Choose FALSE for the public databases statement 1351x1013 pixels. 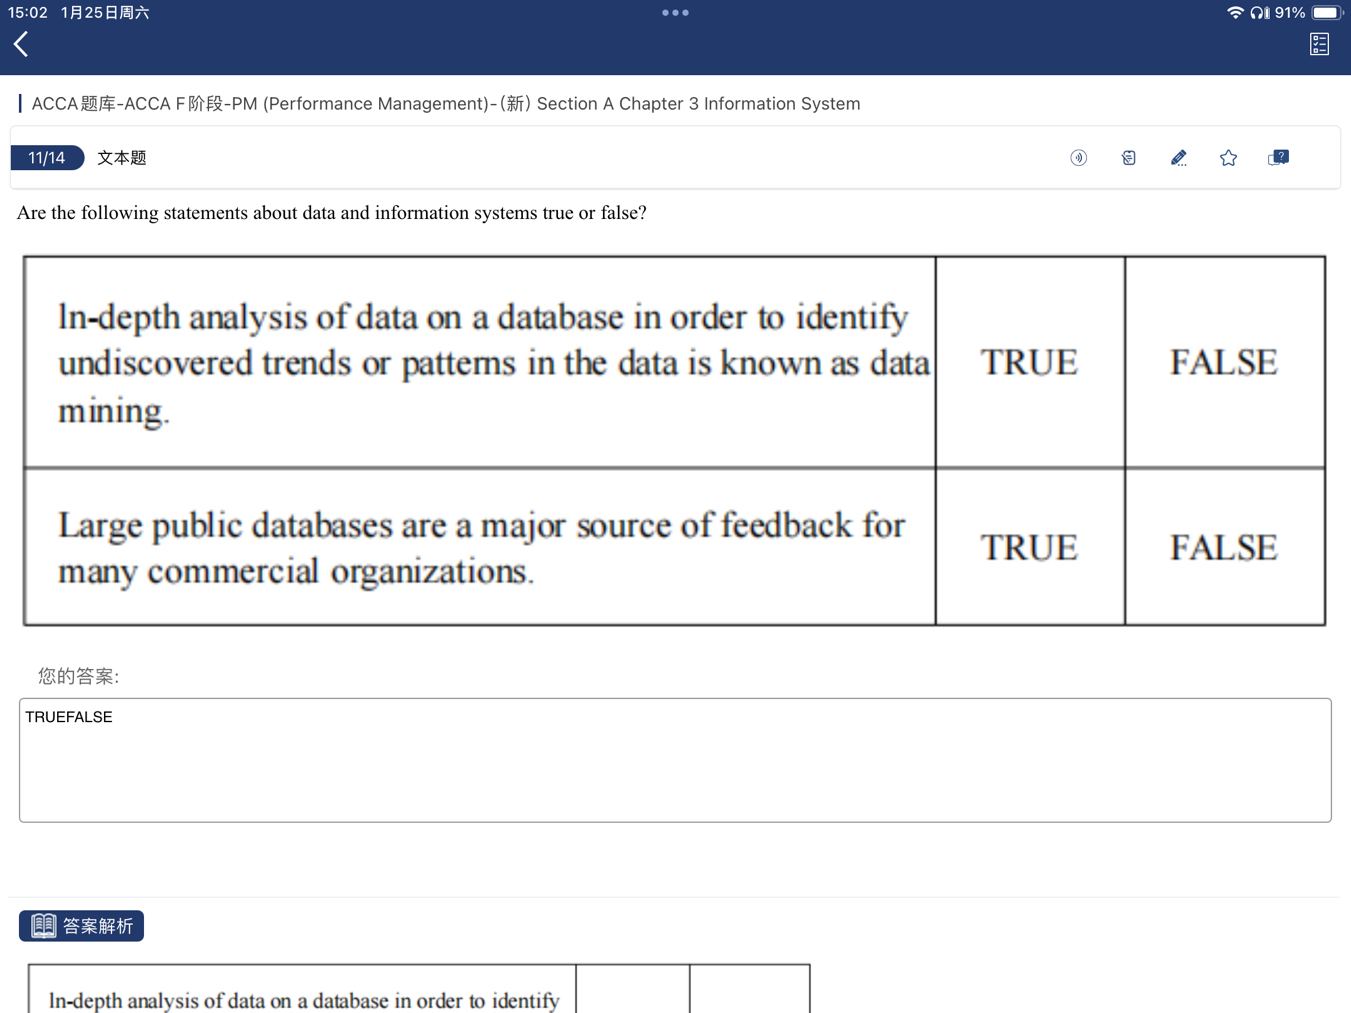point(1223,547)
